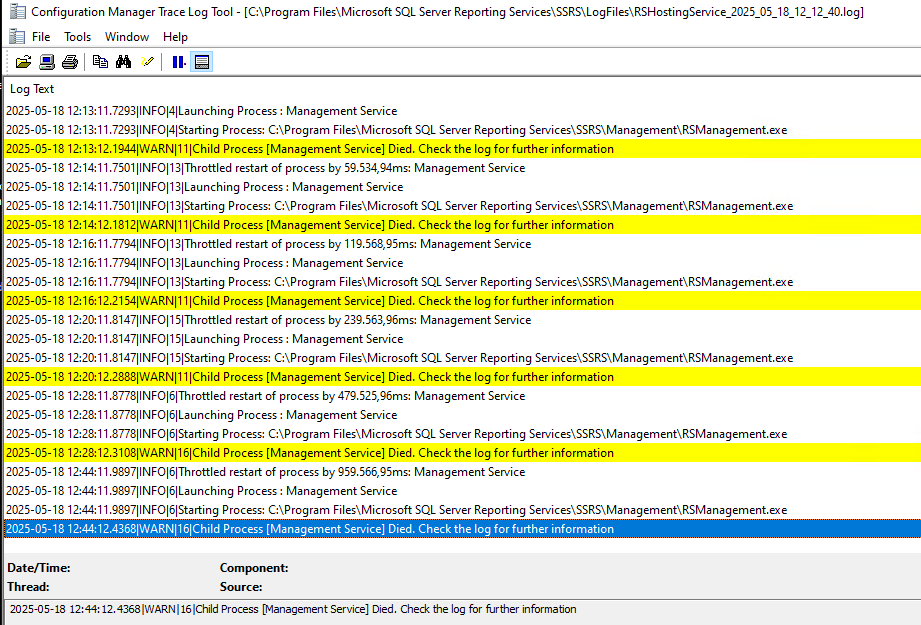The width and height of the screenshot is (921, 625).
Task: Select the 12:20:11 Launching Process row
Action: [462, 339]
